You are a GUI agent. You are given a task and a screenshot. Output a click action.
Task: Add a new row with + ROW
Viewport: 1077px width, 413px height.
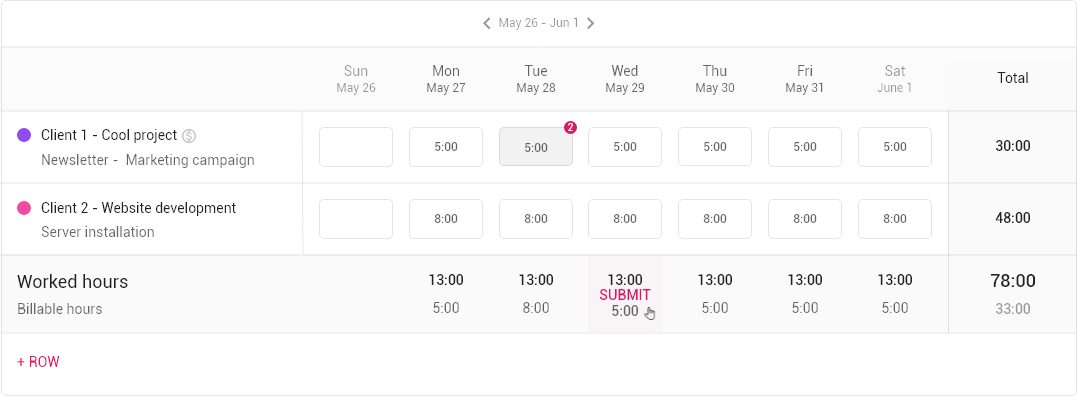(38, 362)
